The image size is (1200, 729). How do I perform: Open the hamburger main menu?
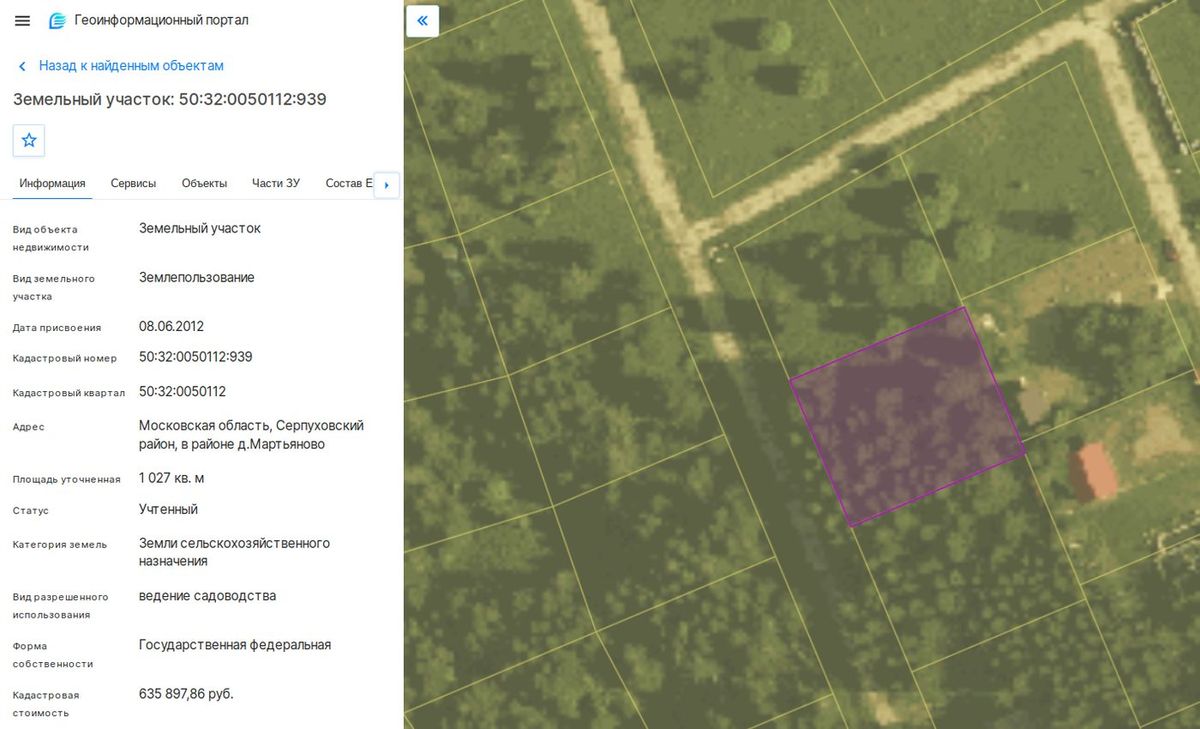click(x=23, y=21)
